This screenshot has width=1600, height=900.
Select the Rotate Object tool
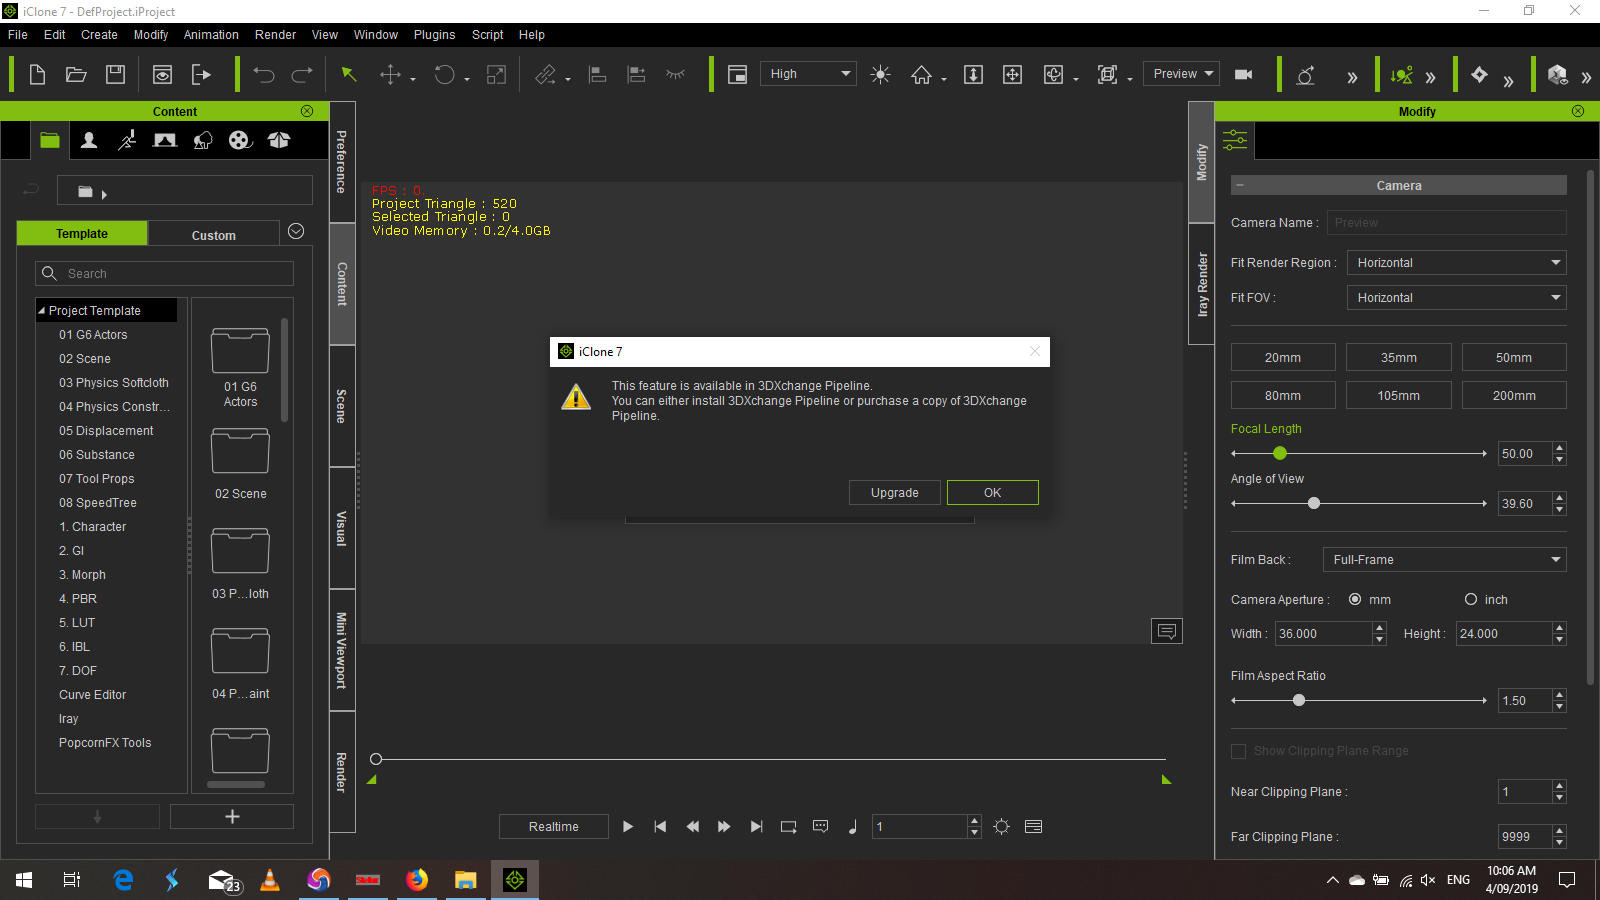(444, 75)
